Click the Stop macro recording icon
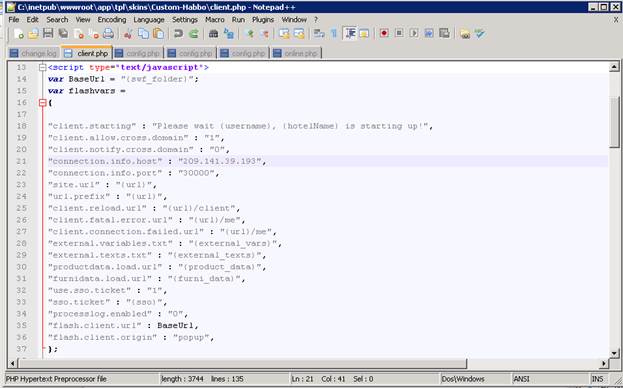 pyautogui.click(x=399, y=34)
